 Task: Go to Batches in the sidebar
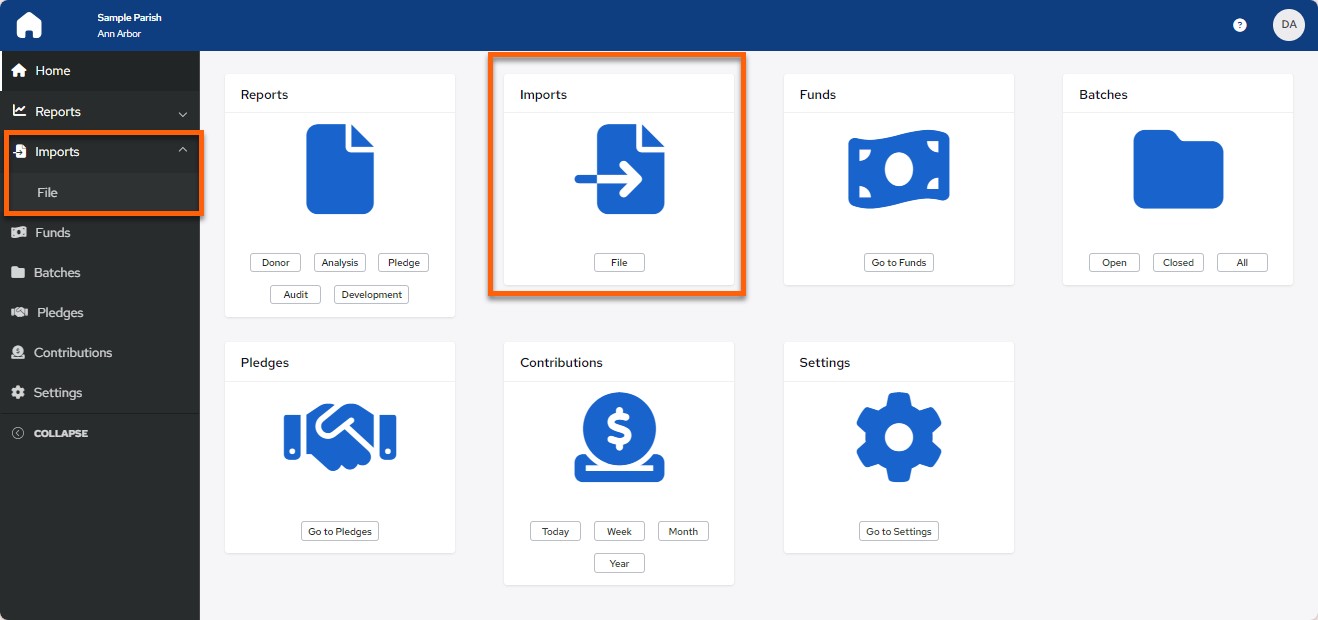pos(100,272)
